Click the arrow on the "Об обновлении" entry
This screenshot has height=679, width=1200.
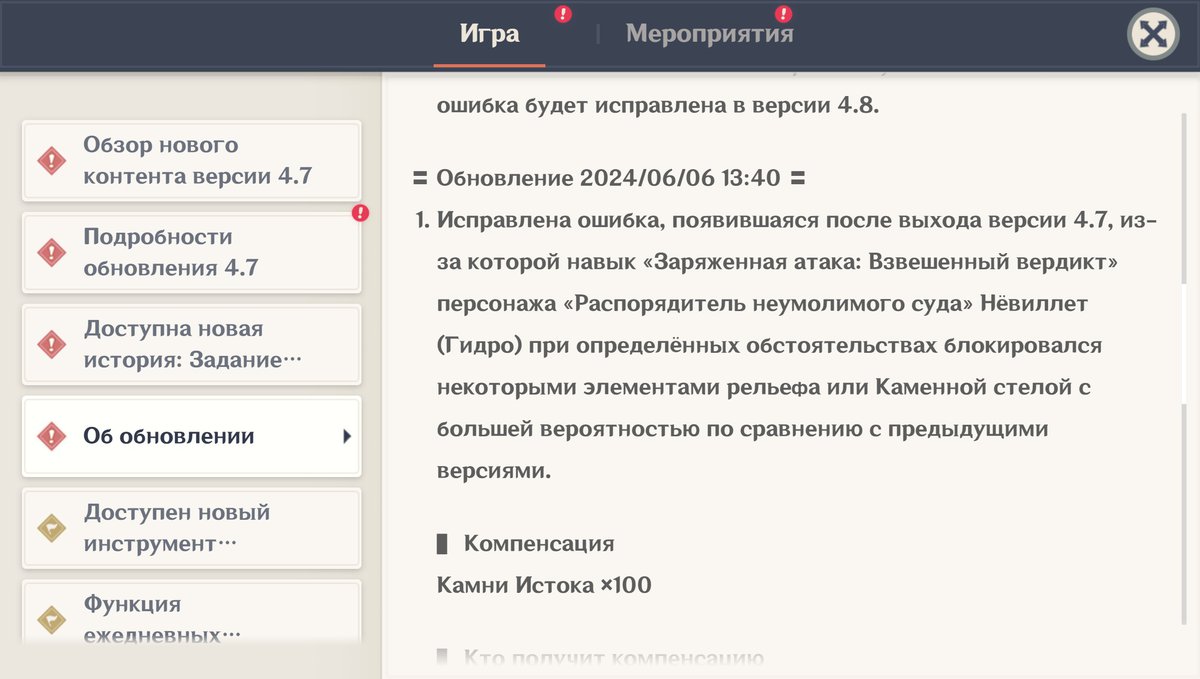pyautogui.click(x=347, y=437)
